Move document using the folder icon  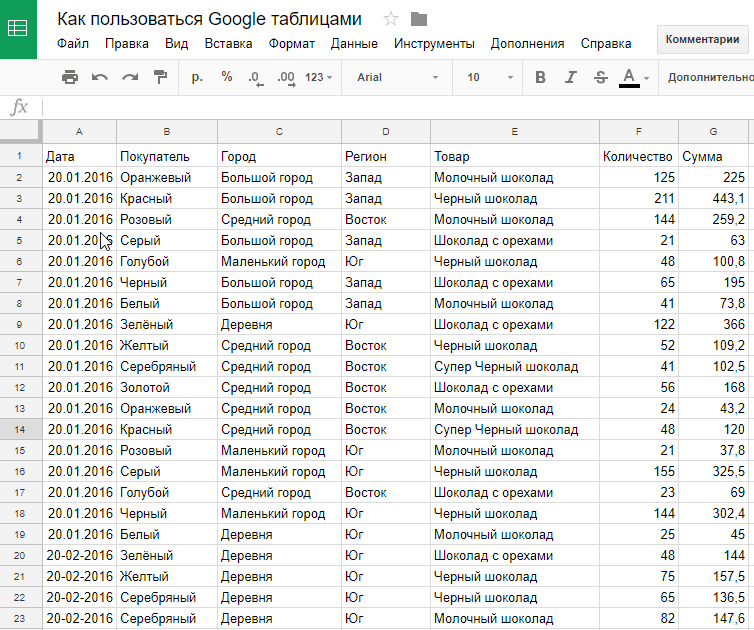click(x=419, y=20)
